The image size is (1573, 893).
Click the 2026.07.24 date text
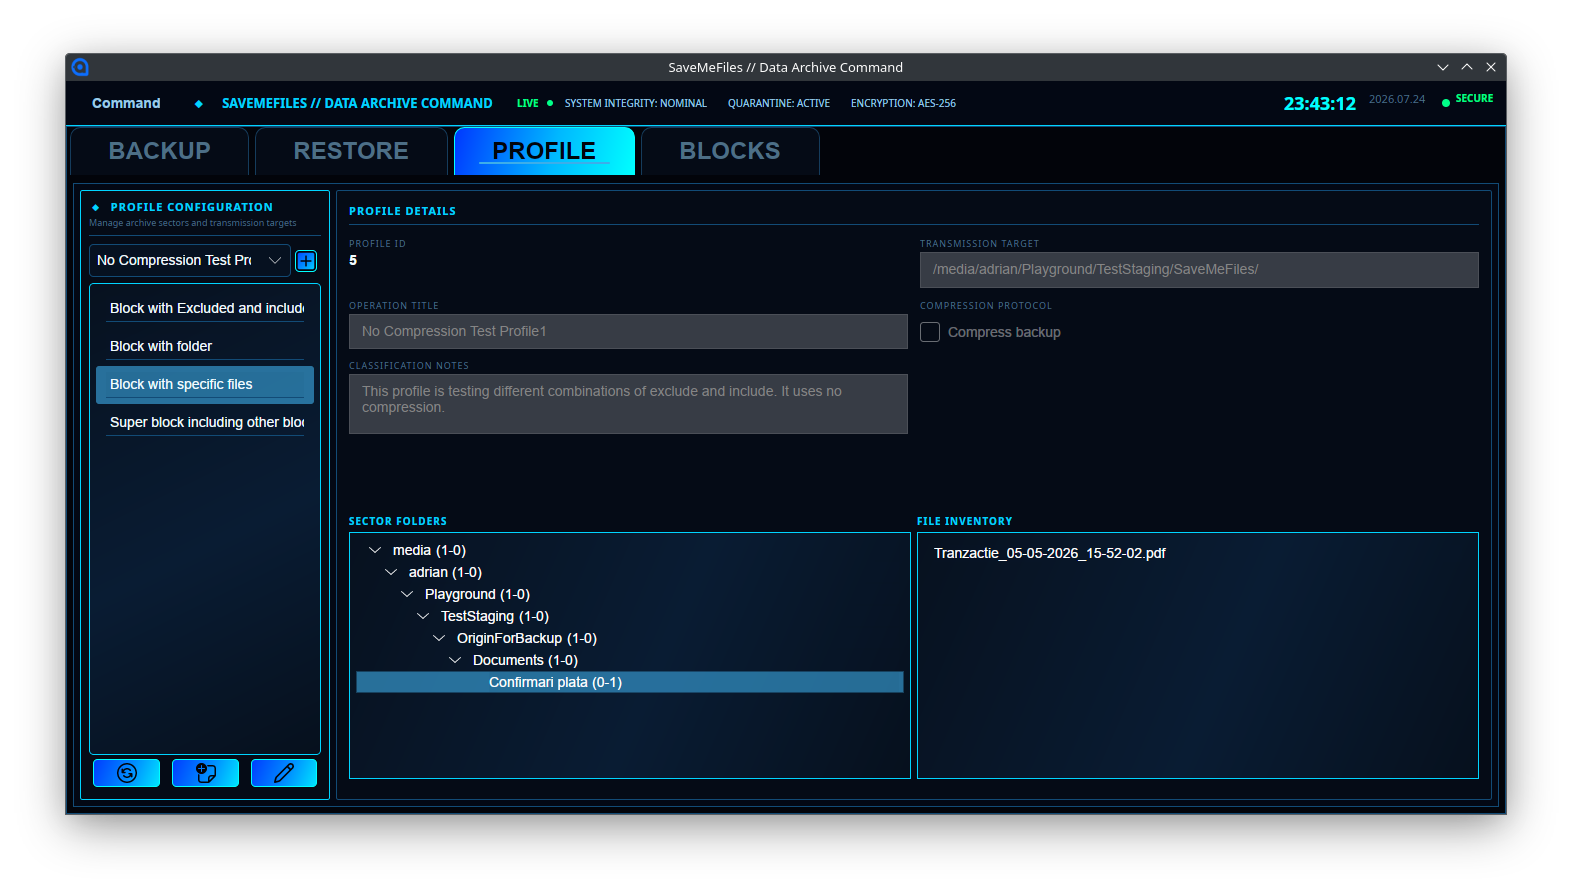[x=1397, y=99]
